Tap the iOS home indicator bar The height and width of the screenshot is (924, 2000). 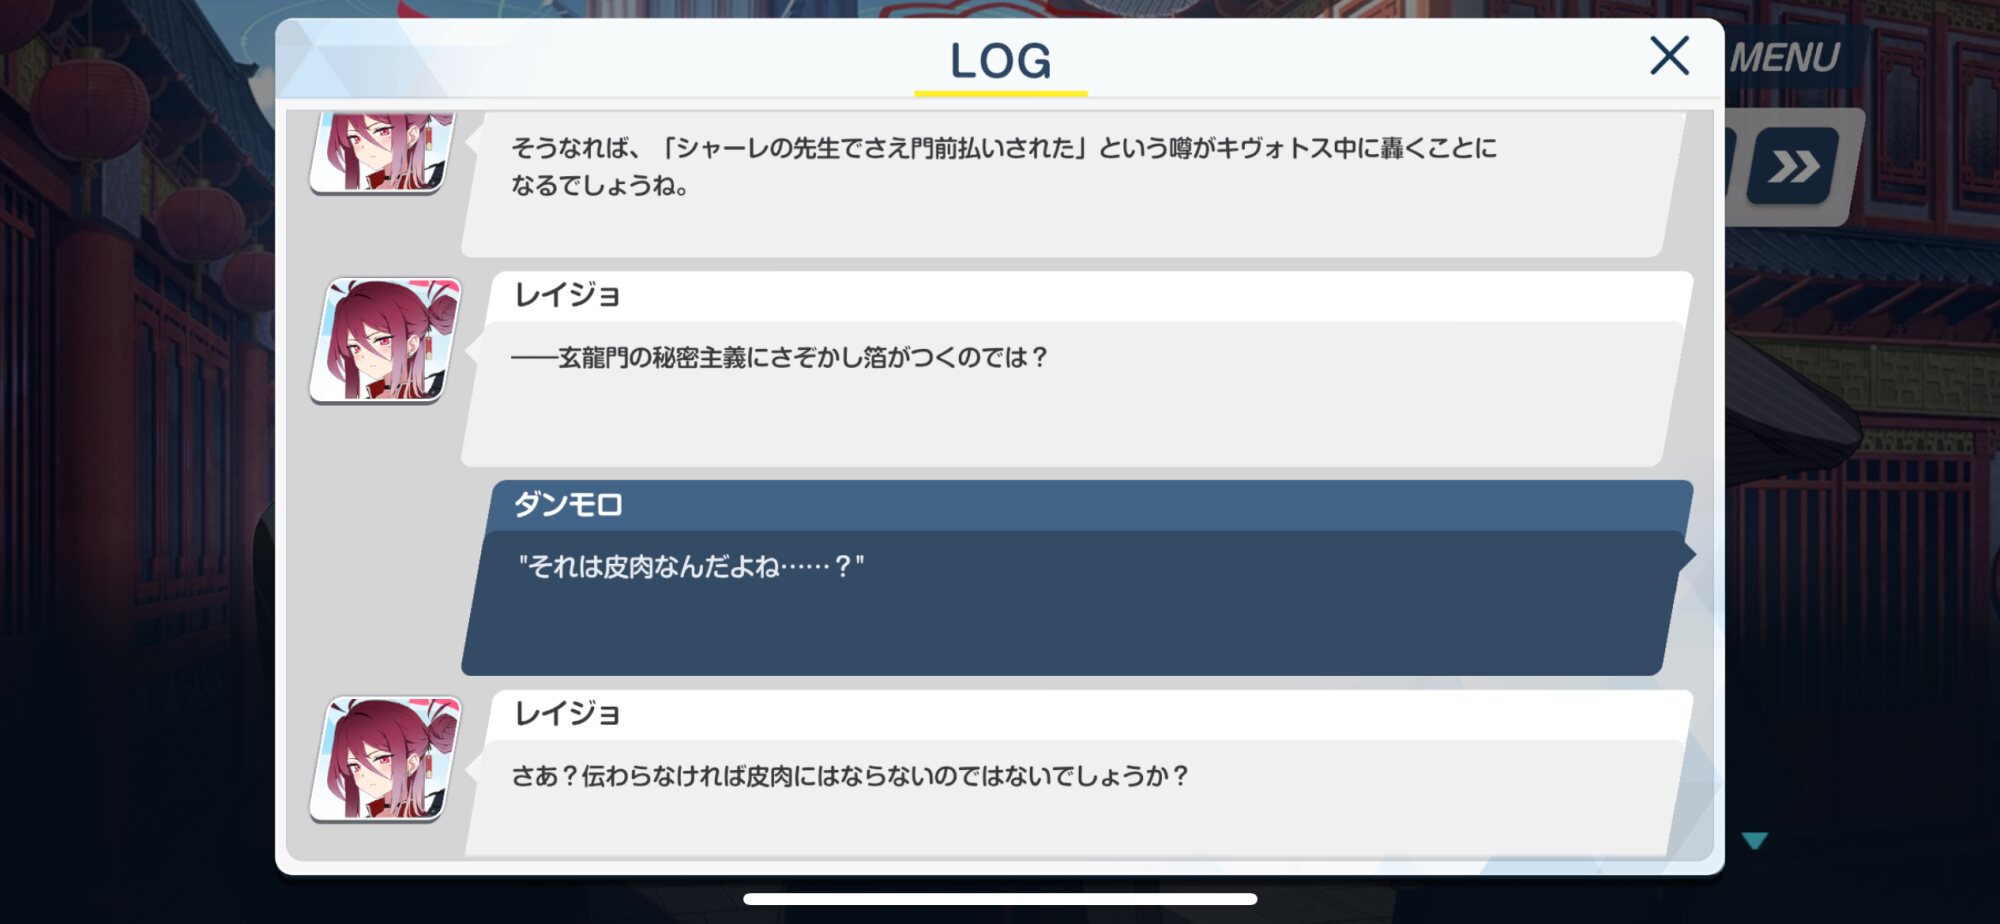pos(1000,899)
